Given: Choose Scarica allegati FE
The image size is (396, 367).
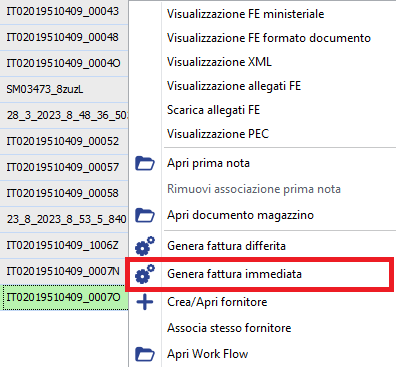Looking at the screenshot, I should [213, 110].
